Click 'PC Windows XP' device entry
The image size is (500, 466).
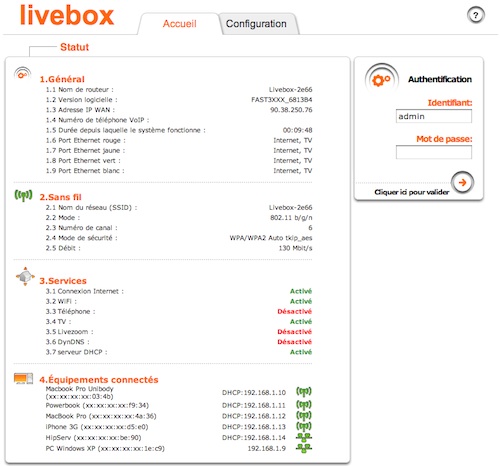tap(105, 448)
